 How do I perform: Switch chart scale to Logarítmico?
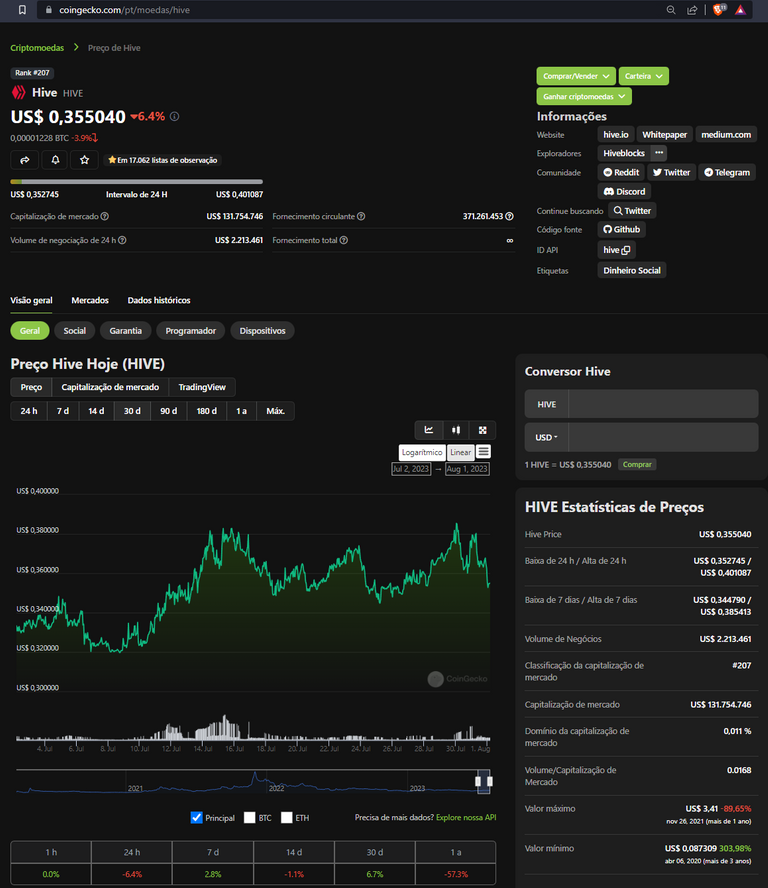click(422, 452)
